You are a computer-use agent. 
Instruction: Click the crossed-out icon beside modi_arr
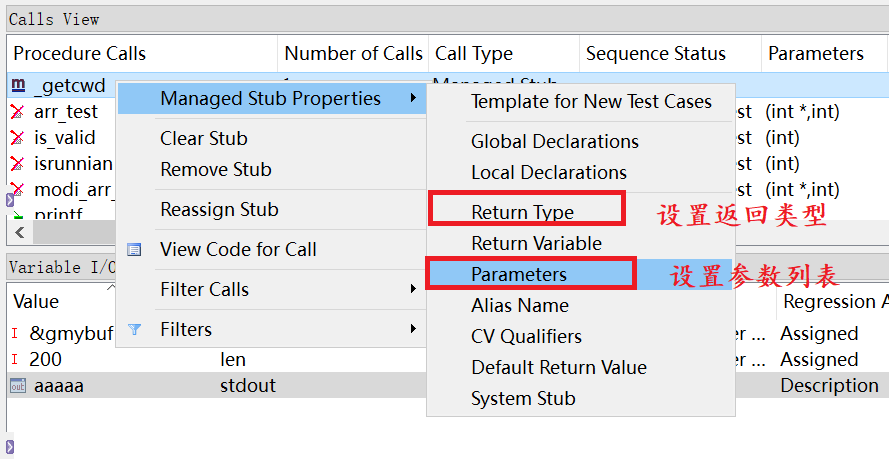pyautogui.click(x=17, y=190)
